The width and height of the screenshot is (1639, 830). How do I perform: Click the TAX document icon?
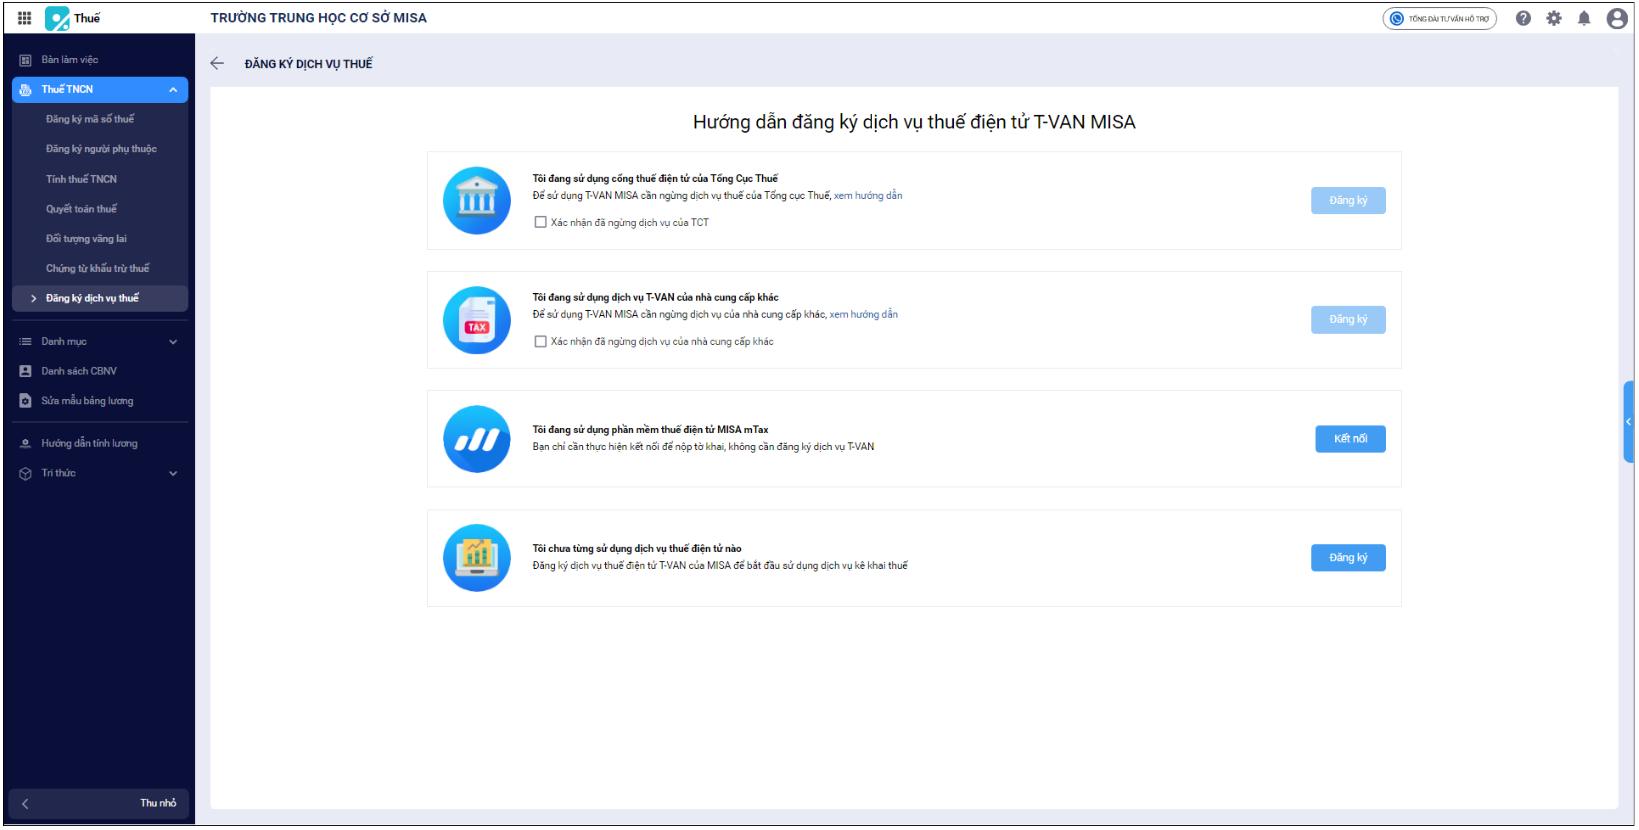tap(477, 319)
